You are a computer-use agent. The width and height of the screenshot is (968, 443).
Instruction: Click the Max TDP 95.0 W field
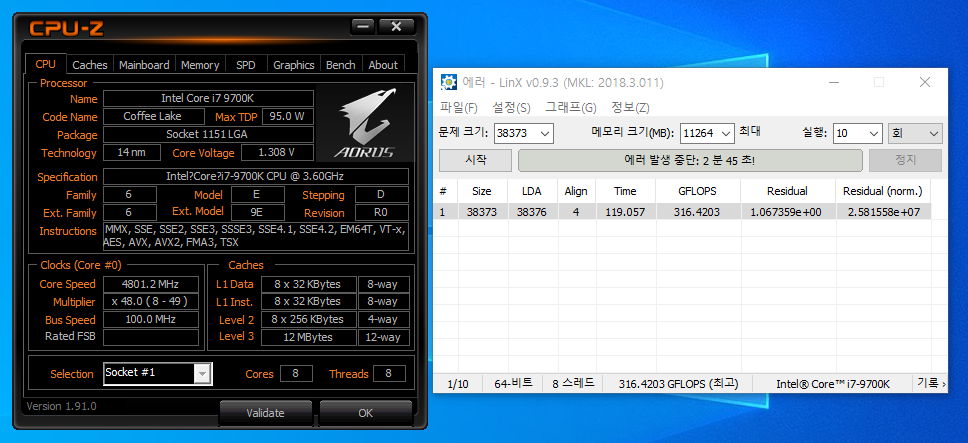coord(288,117)
